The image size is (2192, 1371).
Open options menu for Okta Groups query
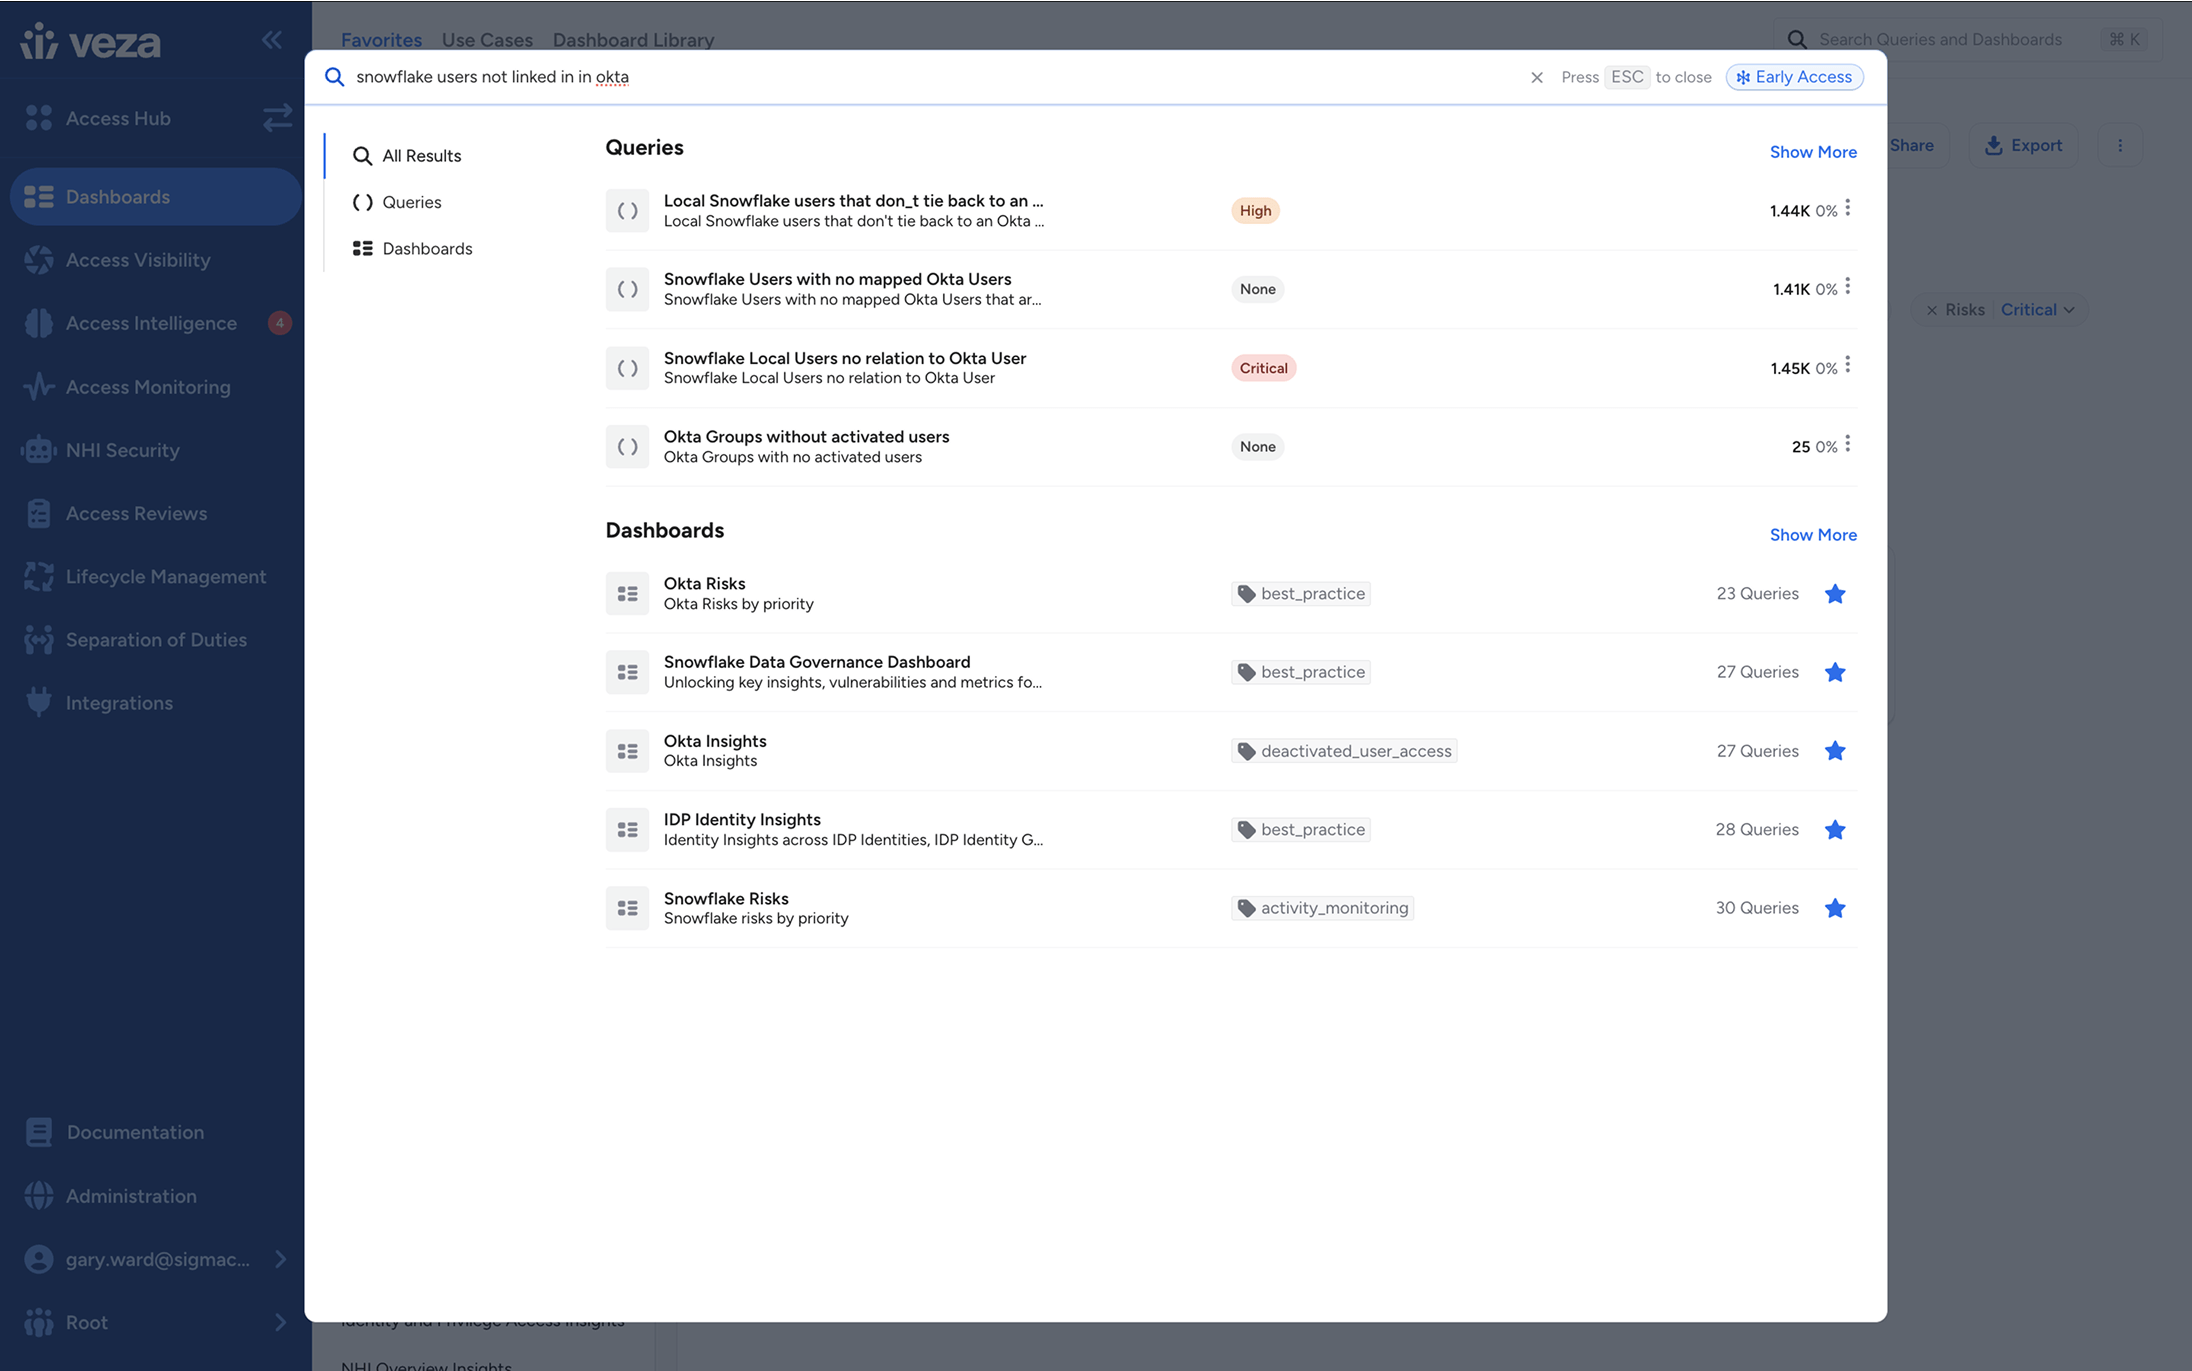click(x=1847, y=444)
